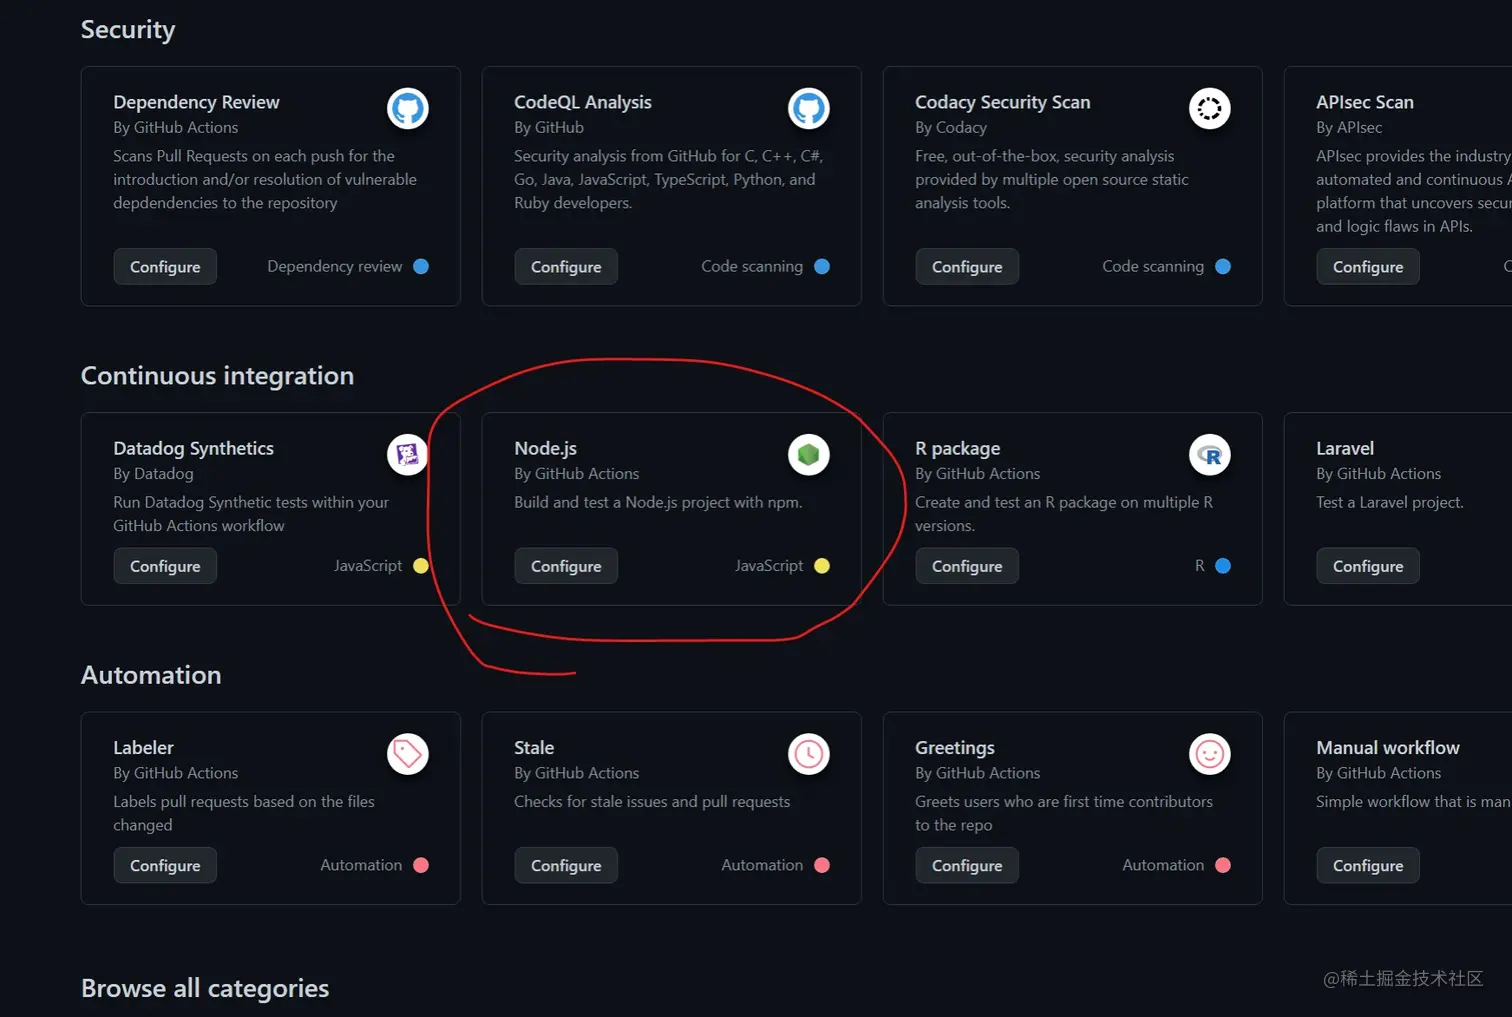Click the Dependency Review GitHub logo icon
The height and width of the screenshot is (1017, 1512).
pos(408,108)
